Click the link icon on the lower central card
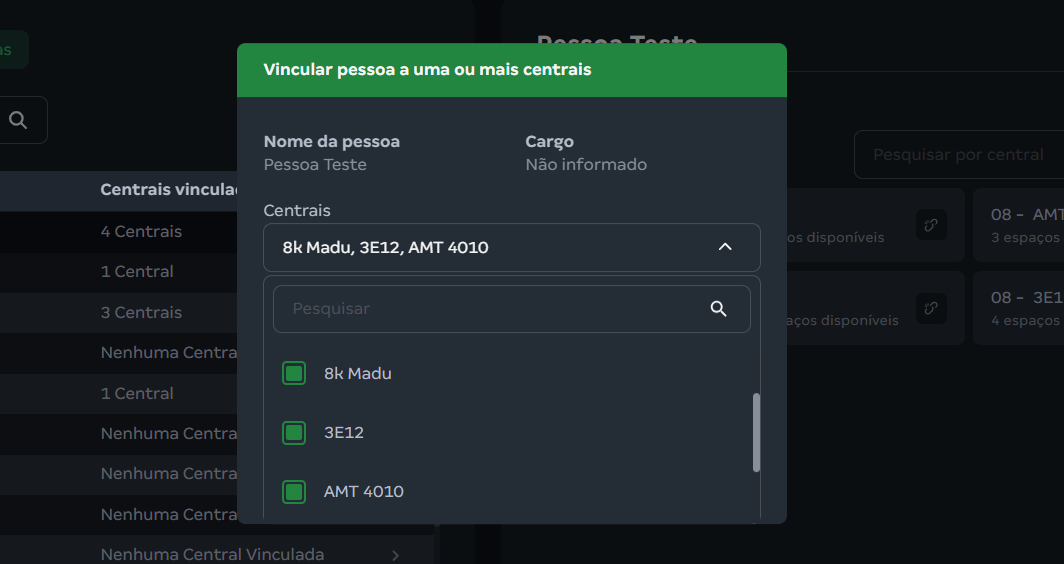 click(x=931, y=308)
